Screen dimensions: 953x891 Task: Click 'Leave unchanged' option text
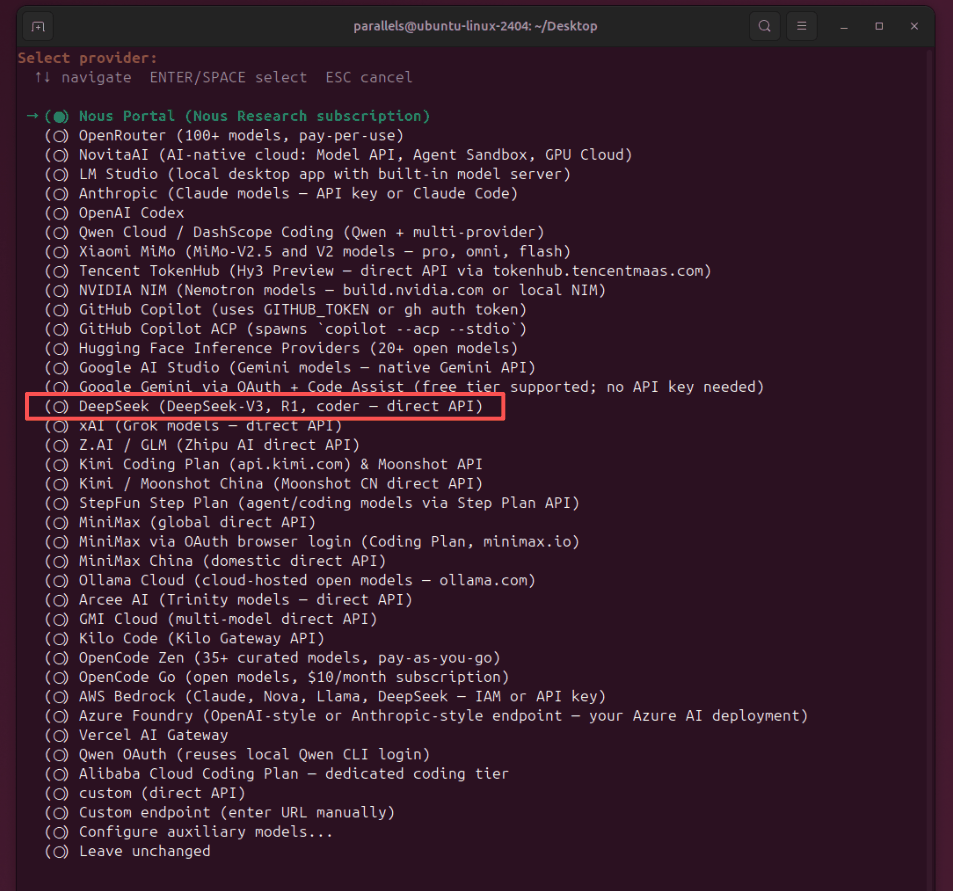pos(145,851)
